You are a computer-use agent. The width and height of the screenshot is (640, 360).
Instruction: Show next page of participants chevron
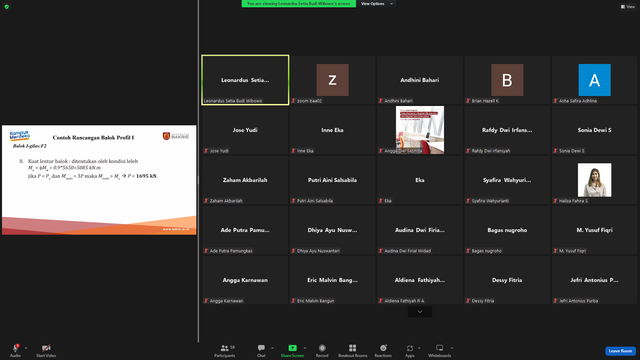420,312
